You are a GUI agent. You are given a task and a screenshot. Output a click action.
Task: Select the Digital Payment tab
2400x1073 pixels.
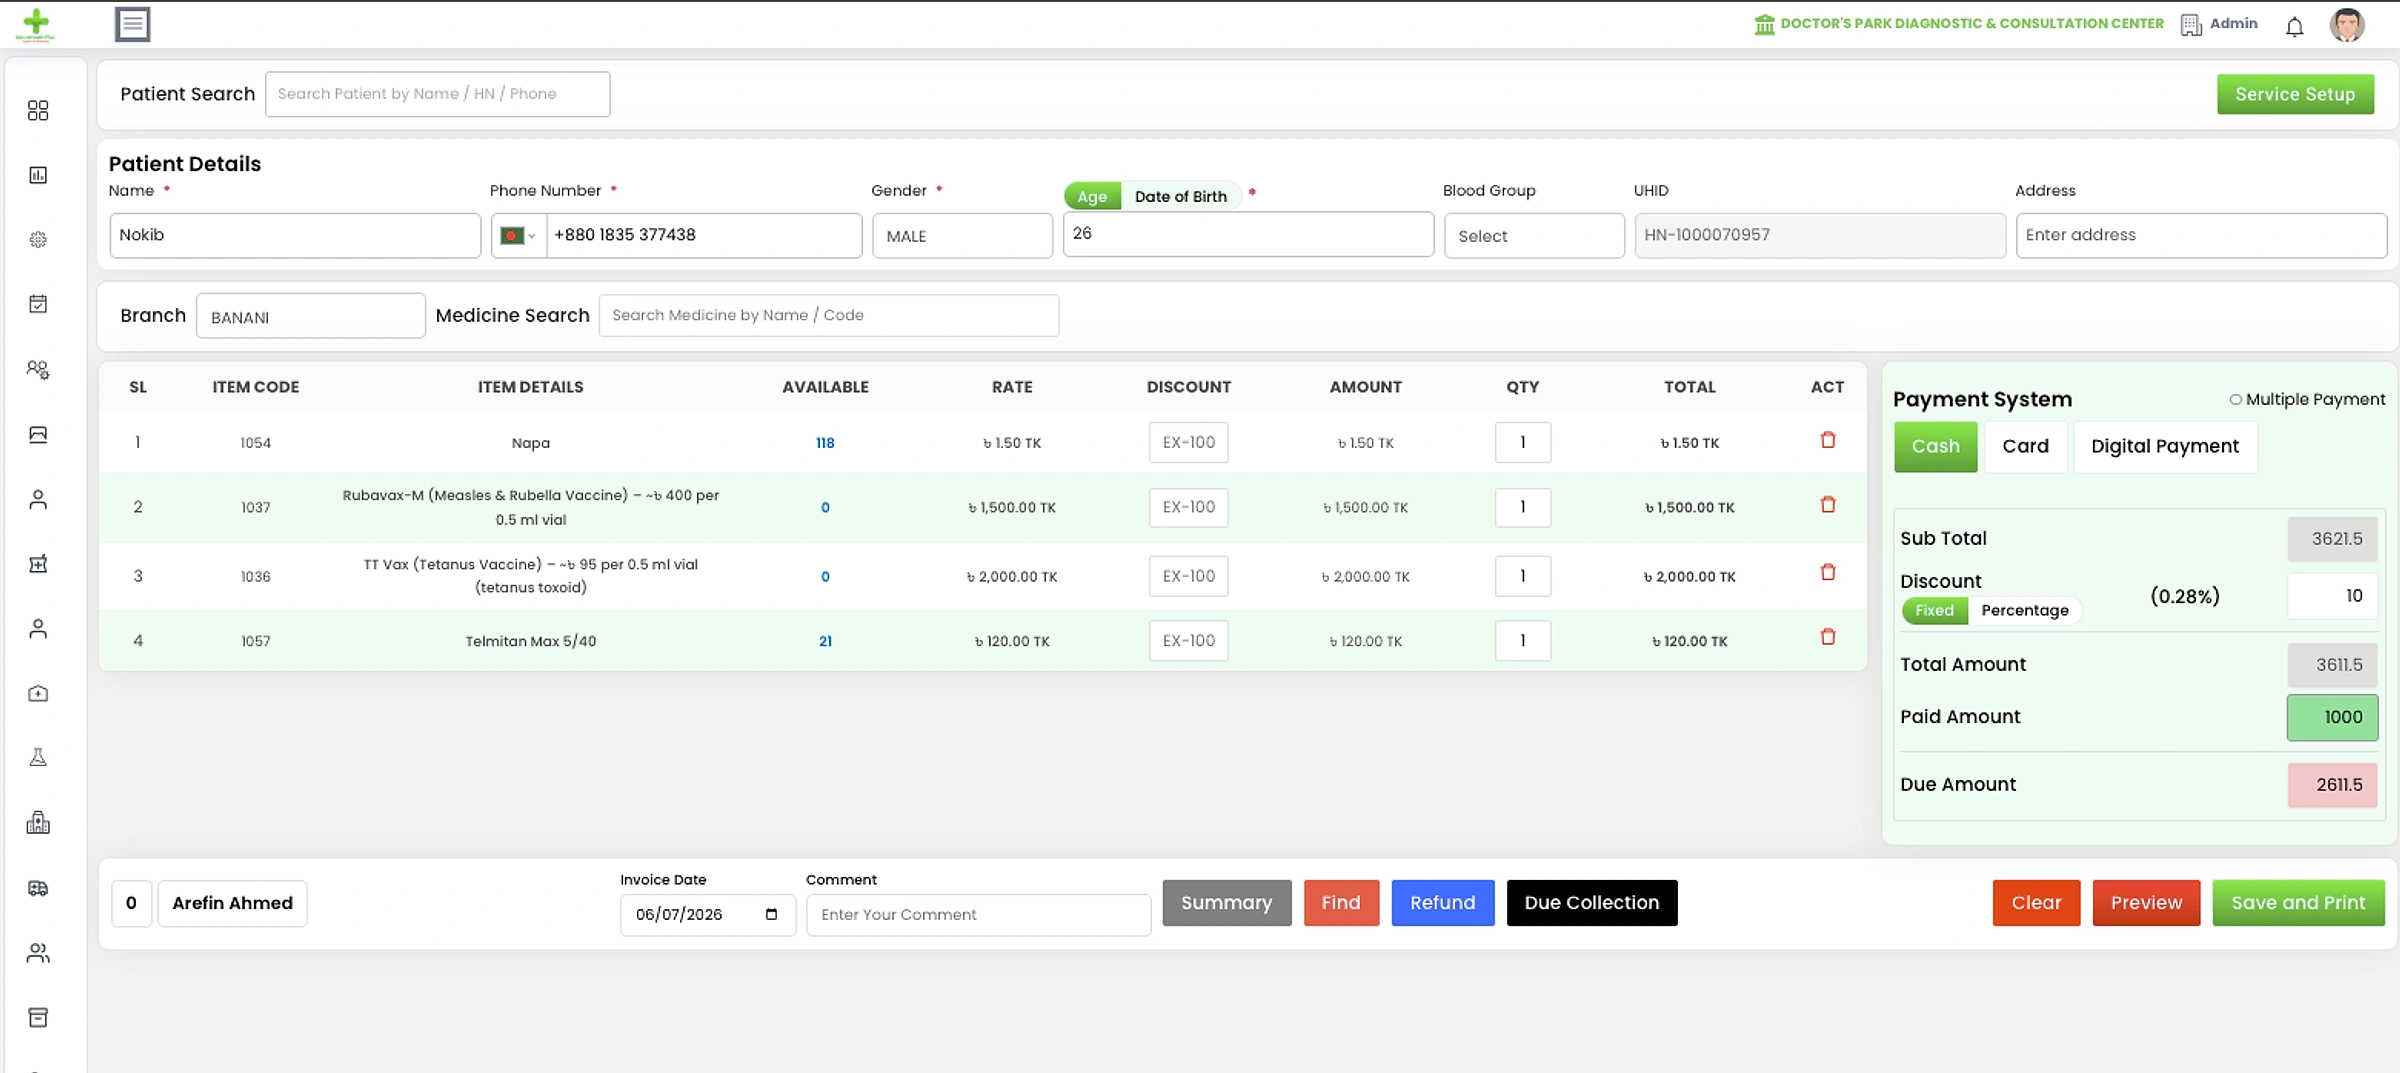click(x=2164, y=446)
